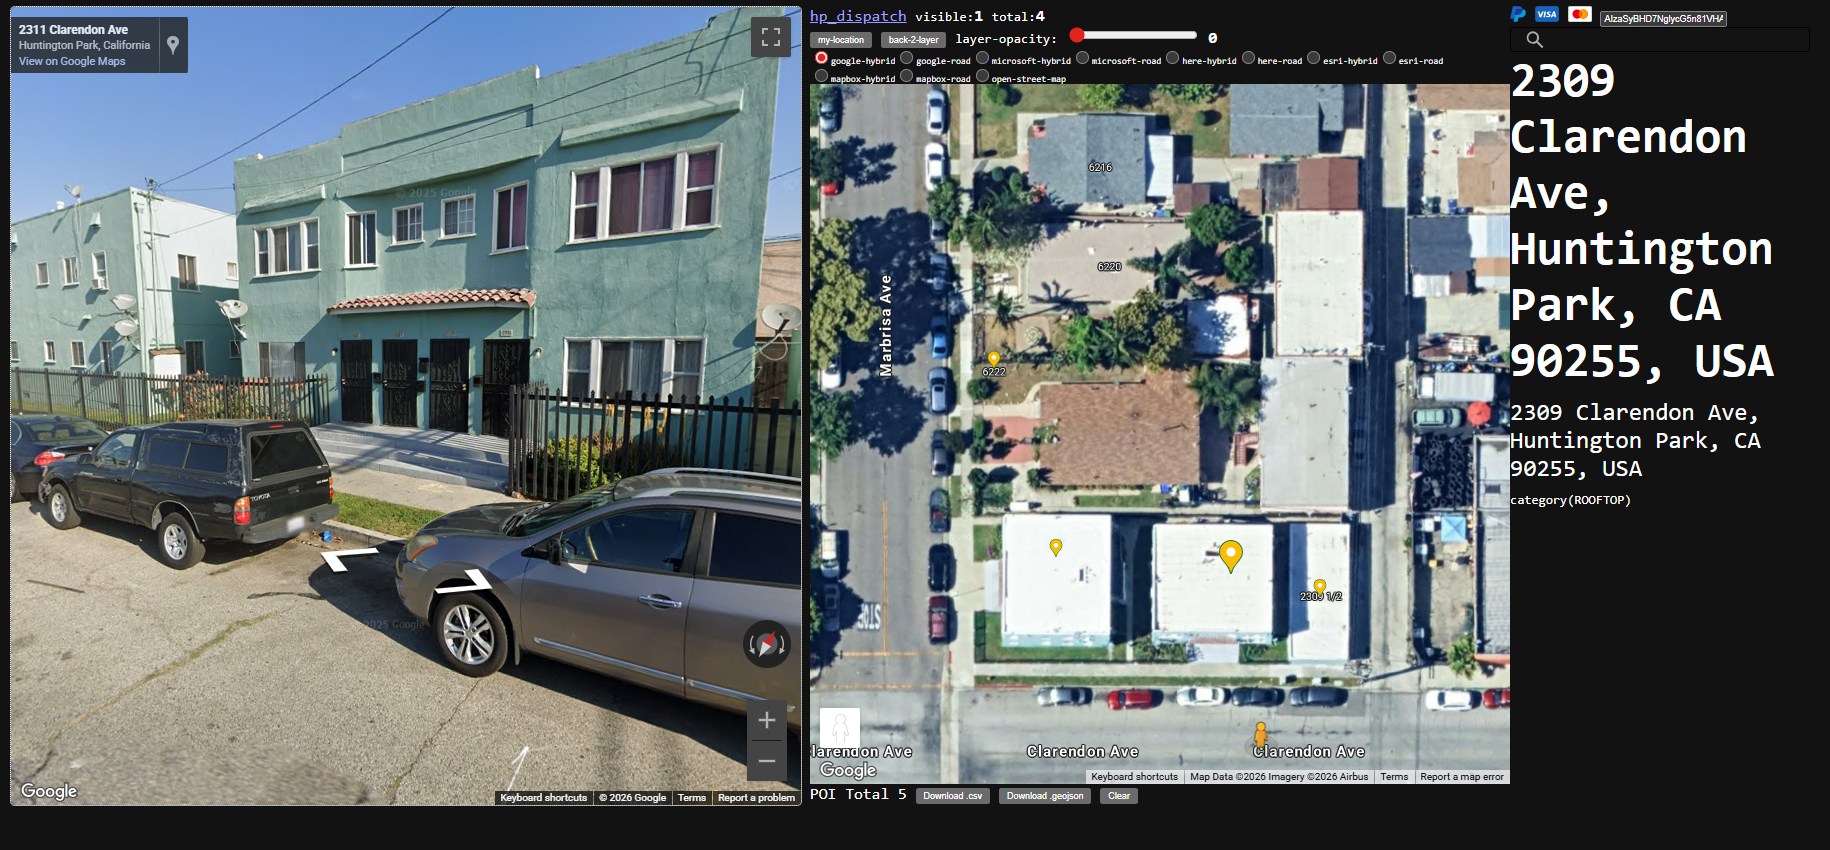The width and height of the screenshot is (1830, 850).
Task: Click the Street View compass icon
Action: pyautogui.click(x=767, y=644)
